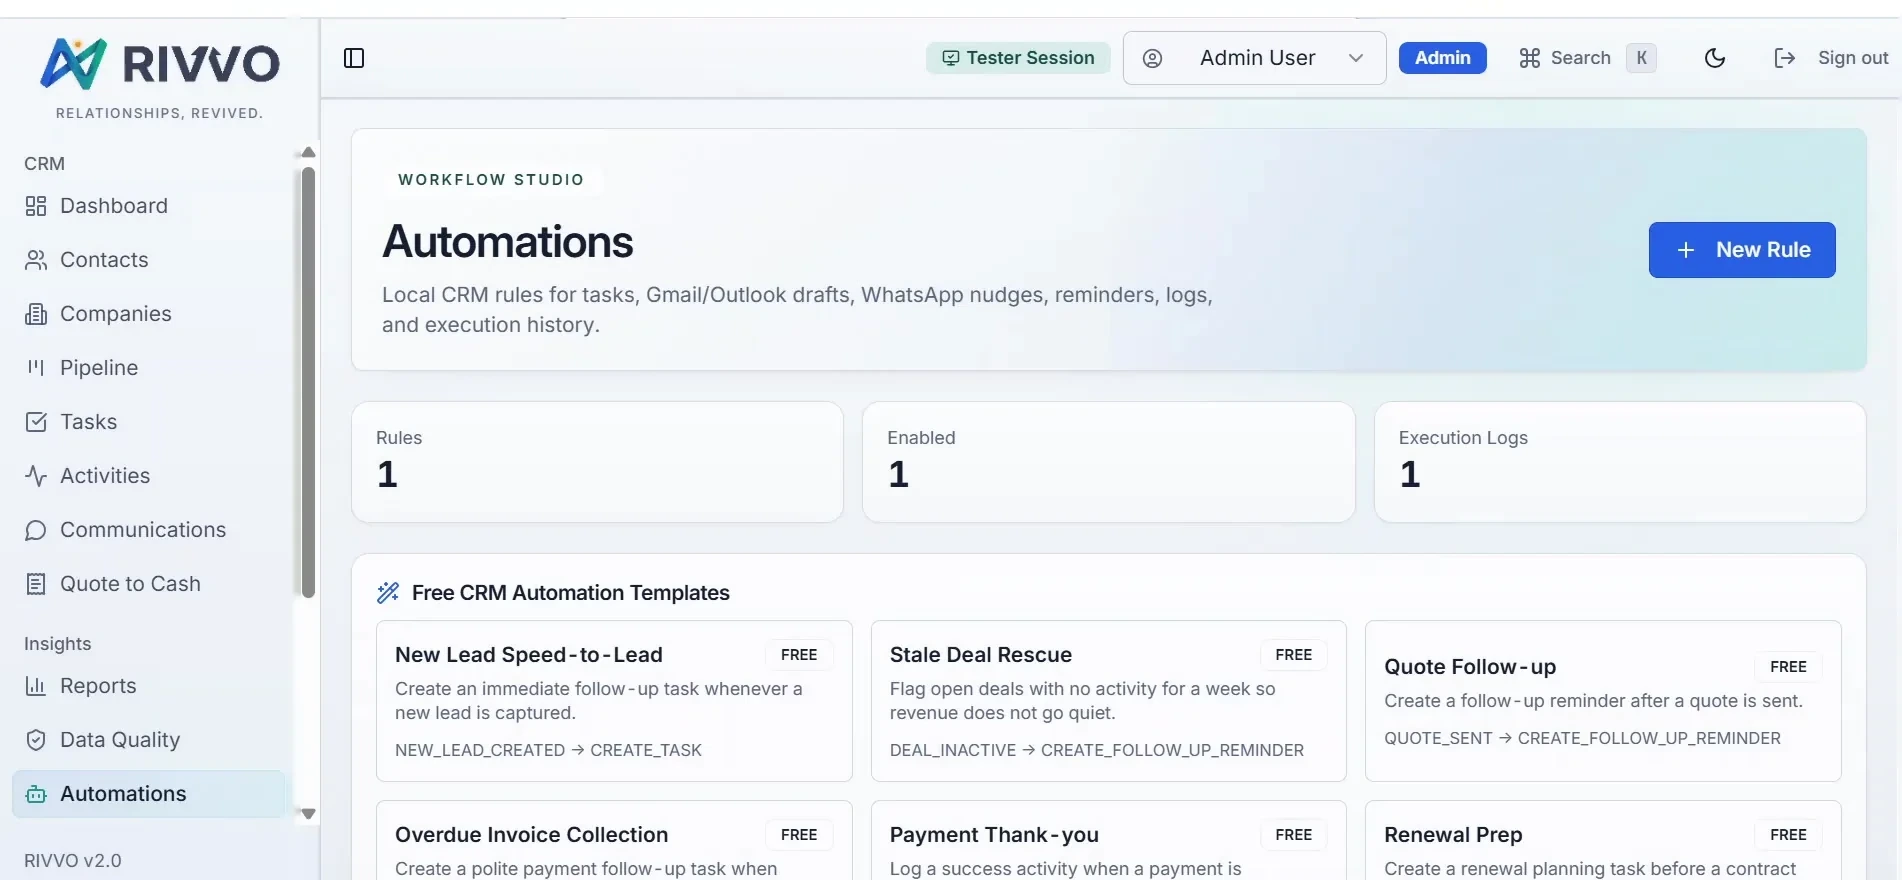Click the Activities pulse icon
This screenshot has height=880, width=1902.
coord(36,476)
